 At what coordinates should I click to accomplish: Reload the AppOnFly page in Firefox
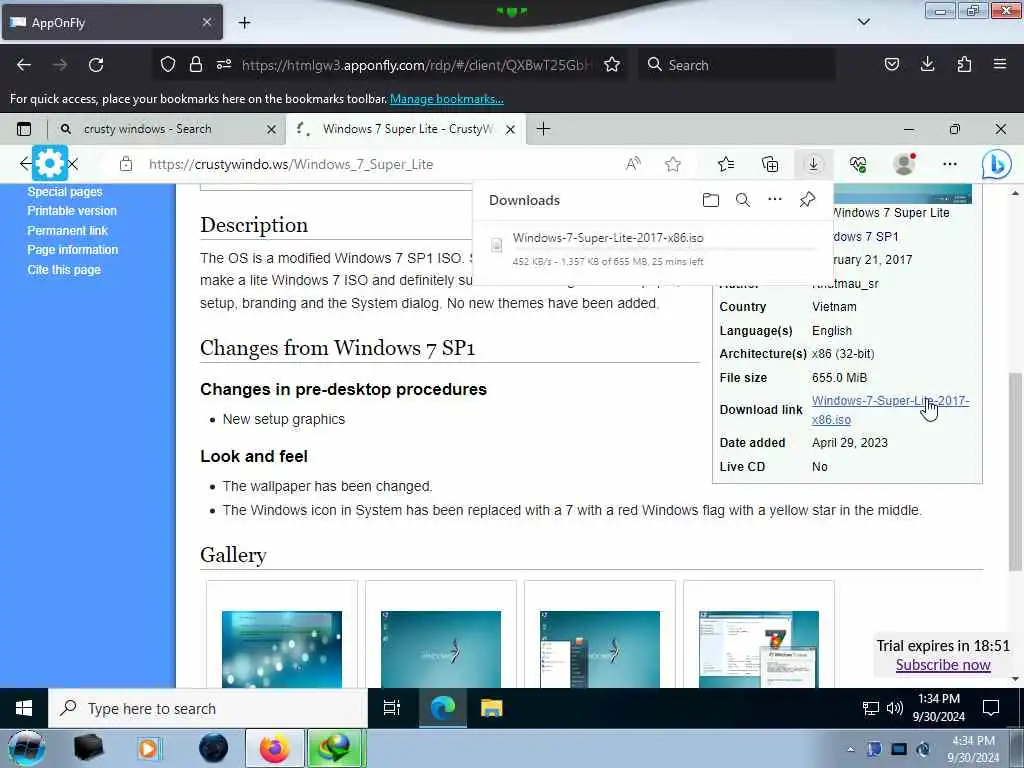pyautogui.click(x=96, y=65)
